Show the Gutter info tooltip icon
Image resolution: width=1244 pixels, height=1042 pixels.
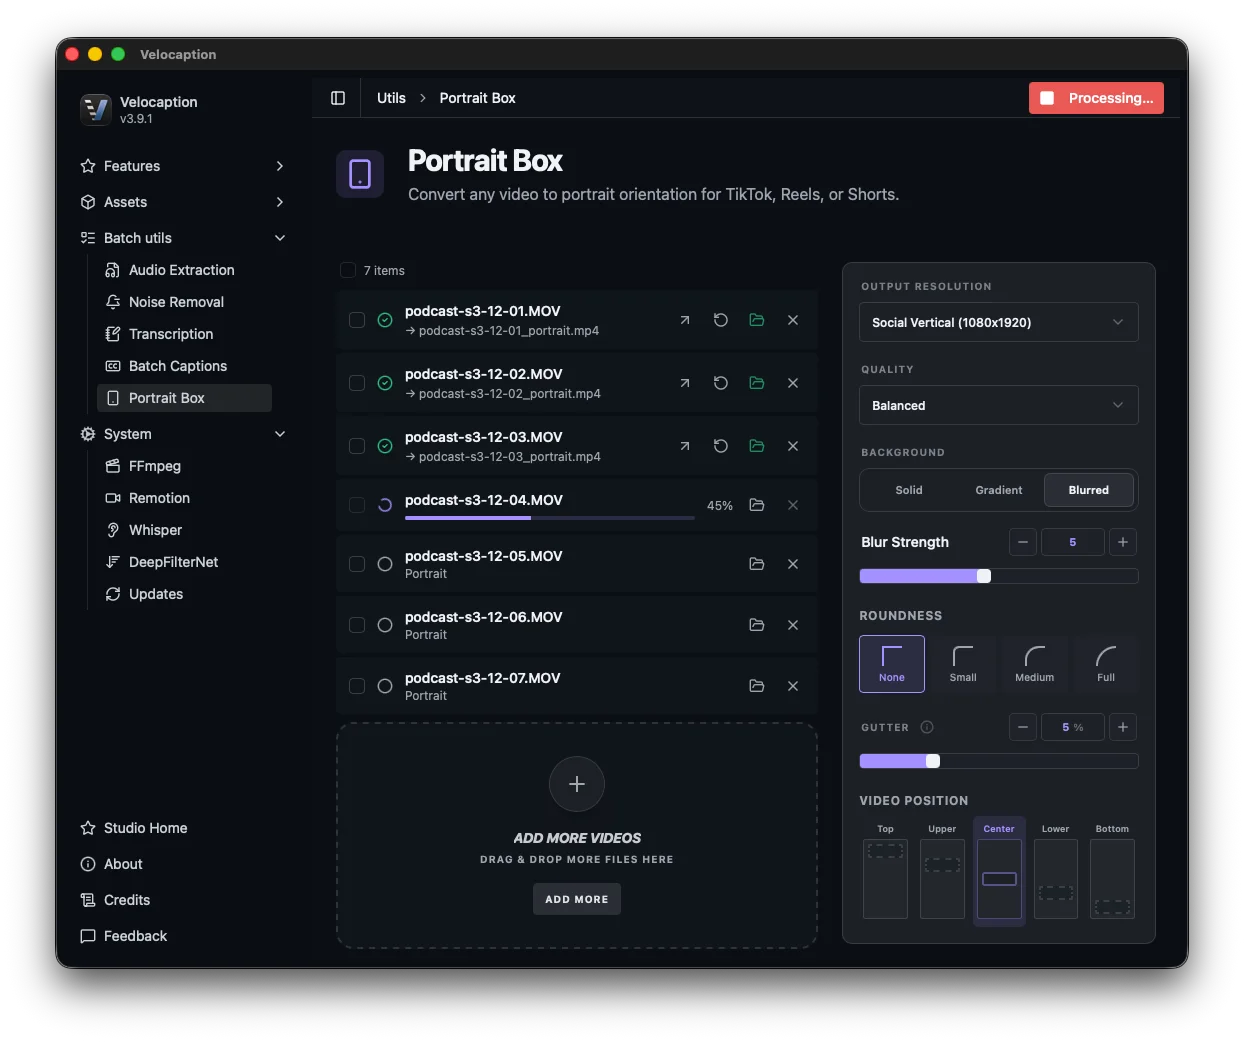point(927,727)
